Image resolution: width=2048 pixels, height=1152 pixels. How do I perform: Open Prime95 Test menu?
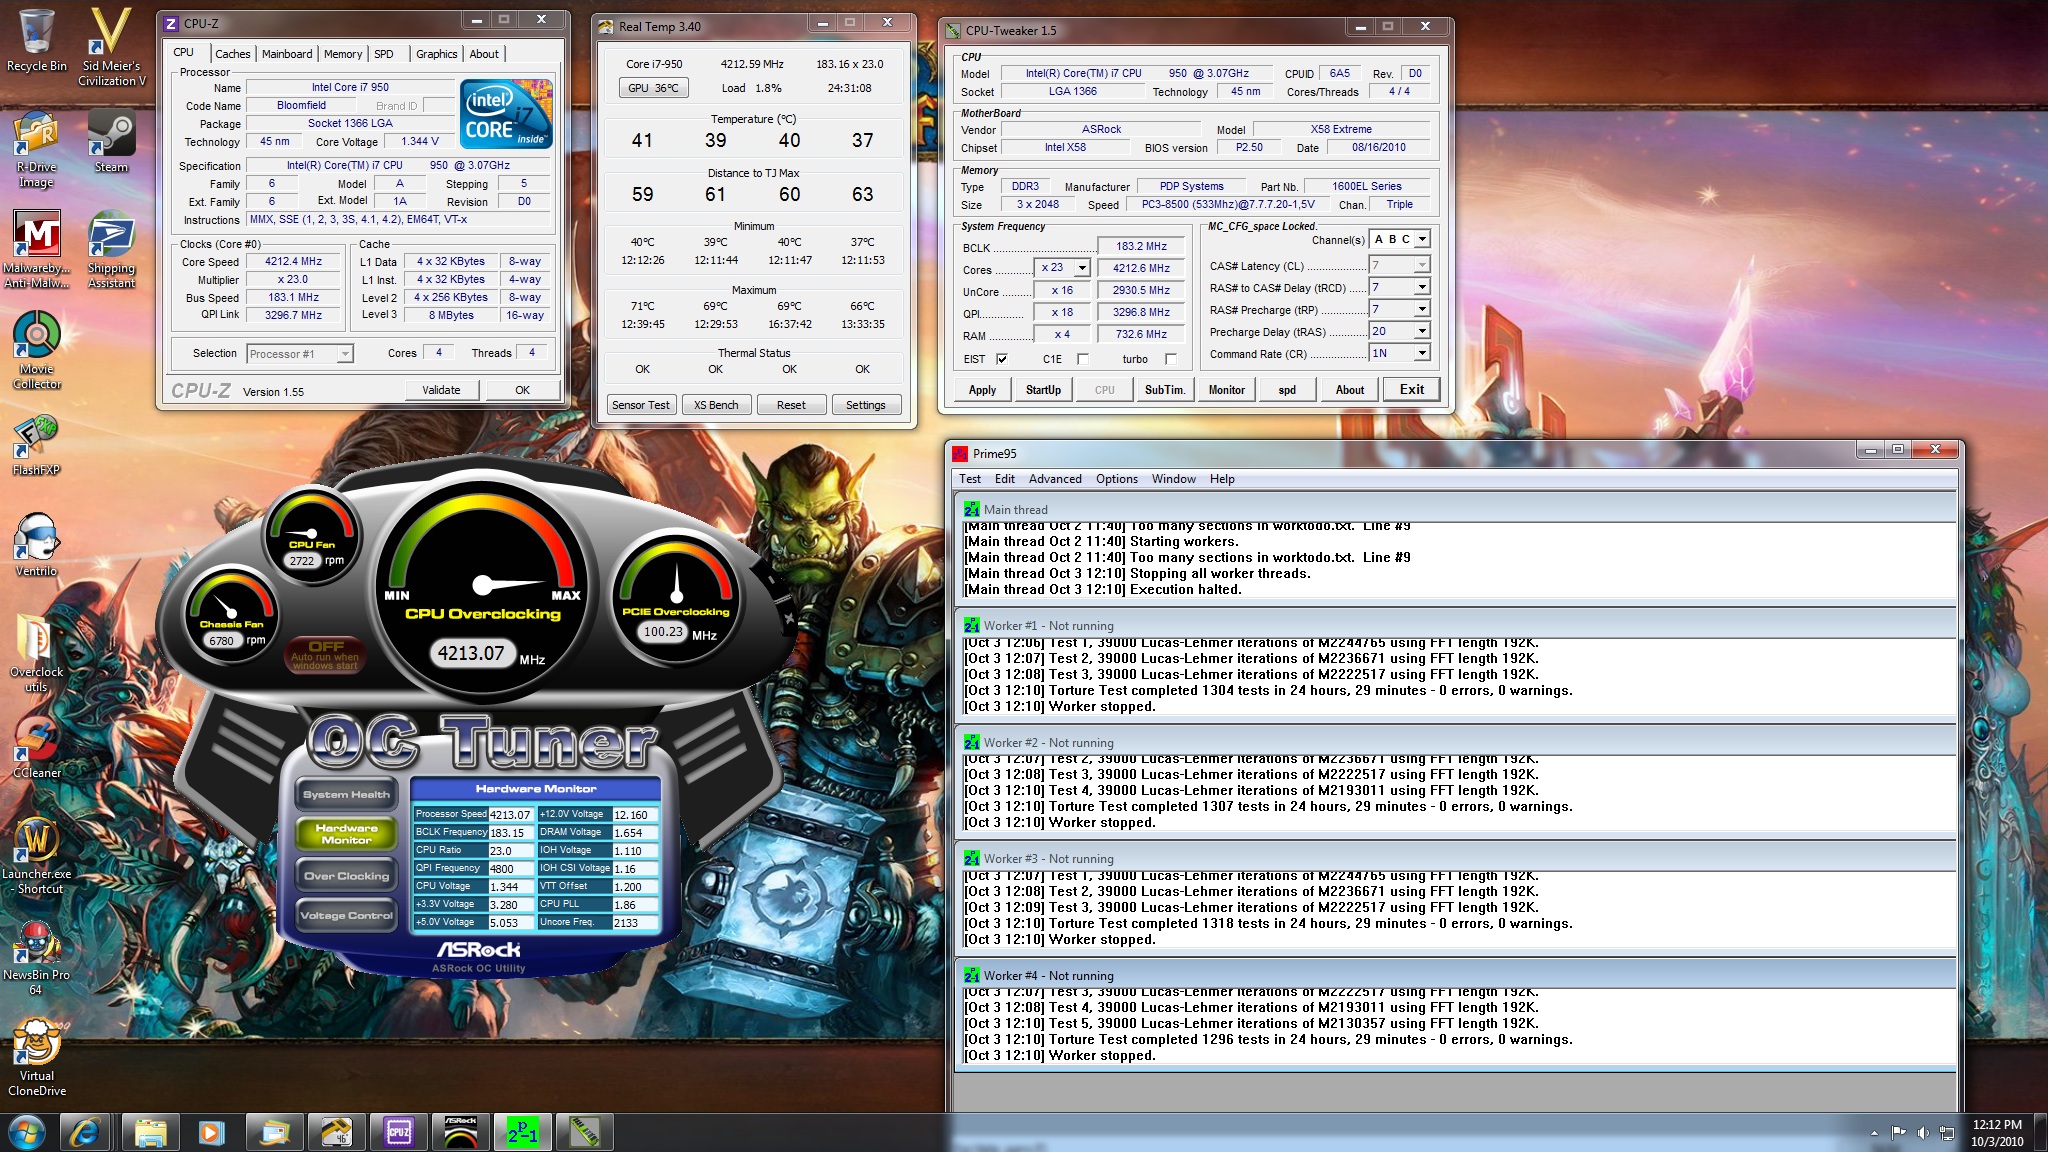tap(969, 479)
